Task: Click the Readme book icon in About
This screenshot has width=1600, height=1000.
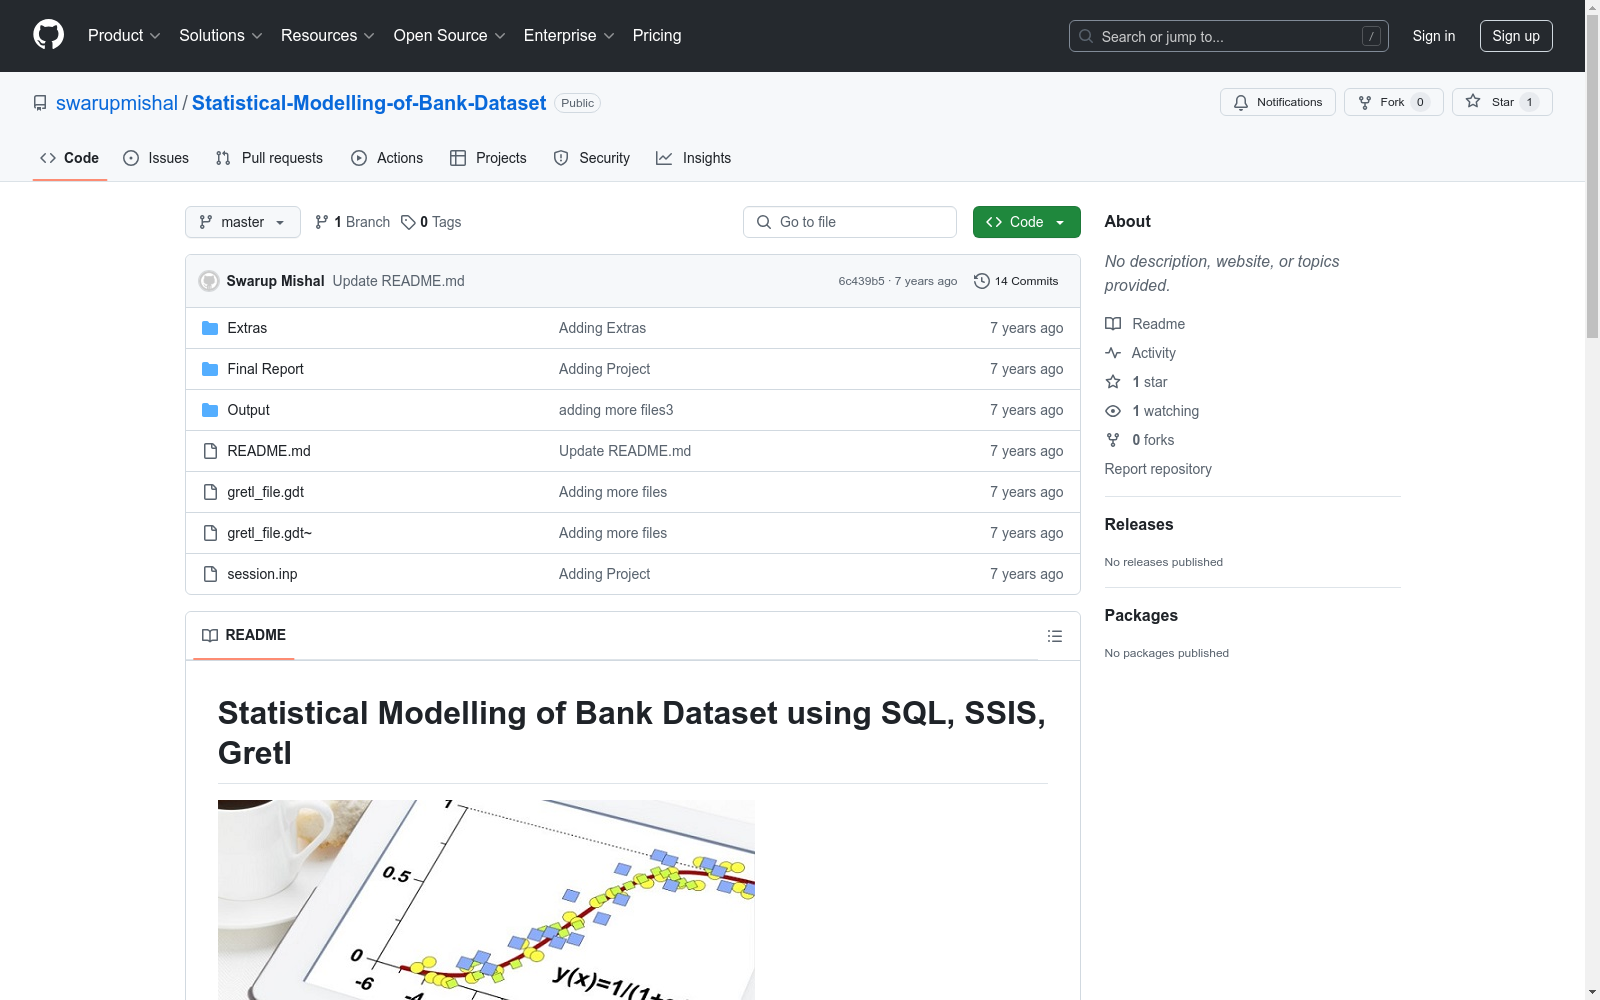Action: coord(1113,324)
